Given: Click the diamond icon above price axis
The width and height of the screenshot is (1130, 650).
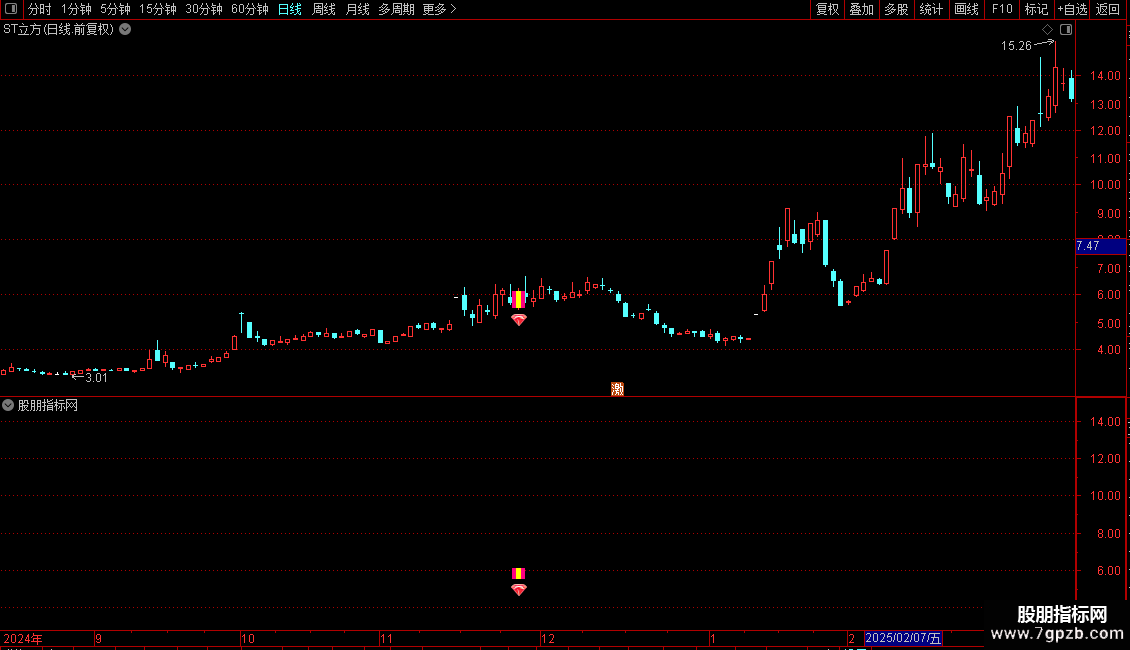Looking at the screenshot, I should point(1048,30).
